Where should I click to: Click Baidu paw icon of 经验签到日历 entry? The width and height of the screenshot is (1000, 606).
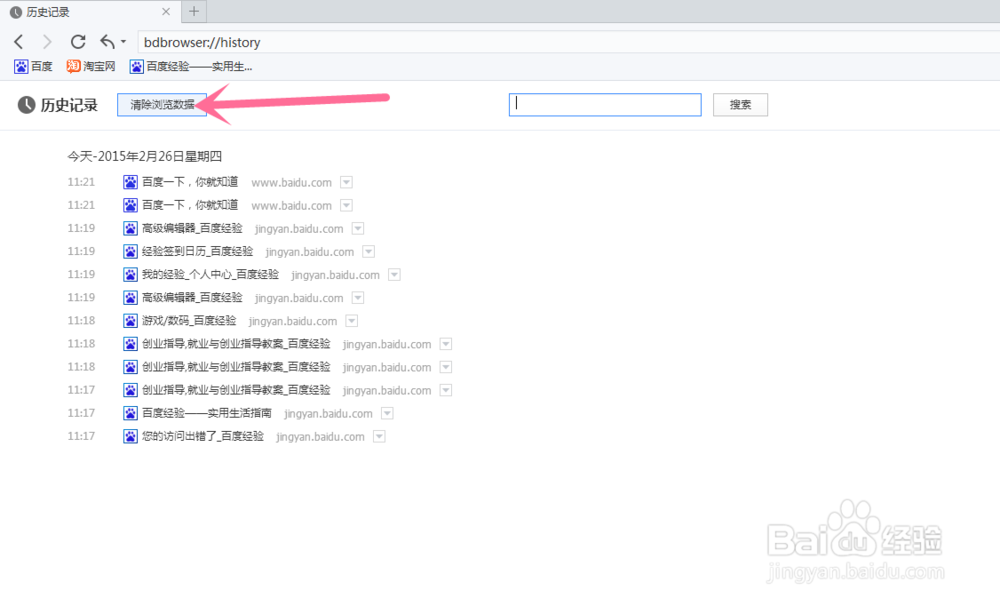click(130, 251)
